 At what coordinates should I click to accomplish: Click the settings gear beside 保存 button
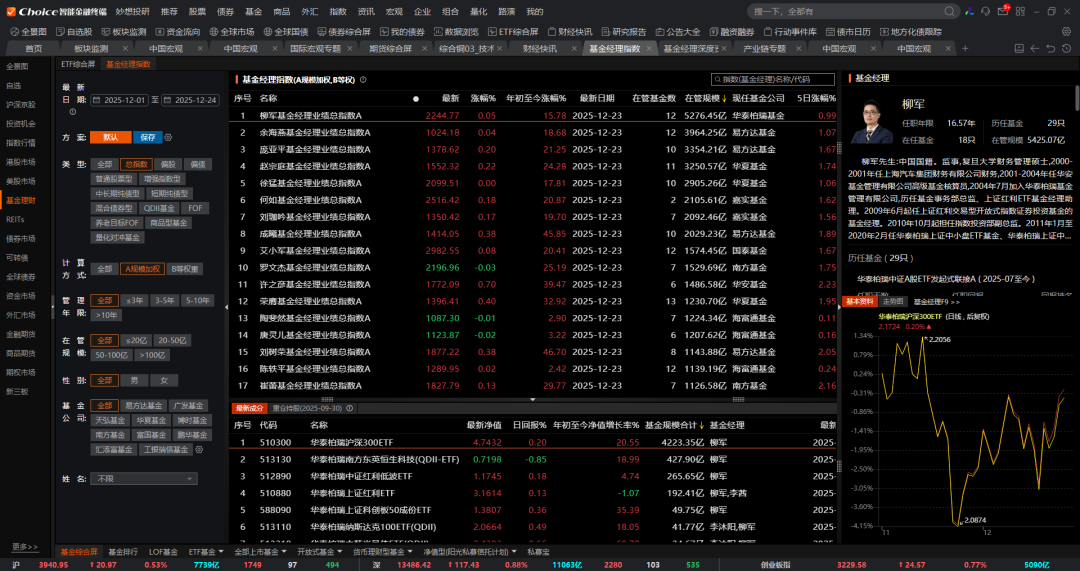click(x=168, y=137)
